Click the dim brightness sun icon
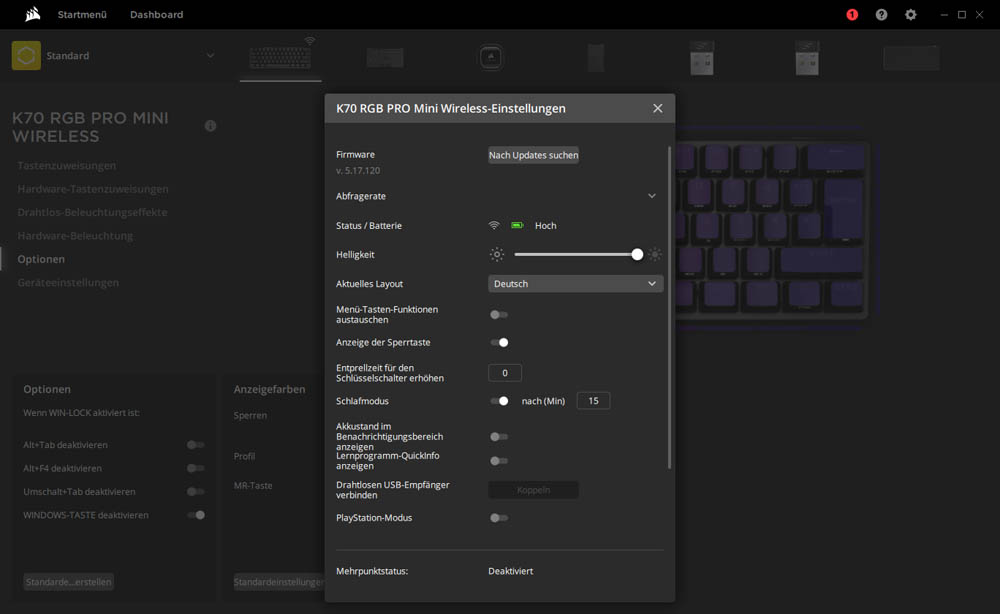The image size is (1000, 614). click(497, 254)
